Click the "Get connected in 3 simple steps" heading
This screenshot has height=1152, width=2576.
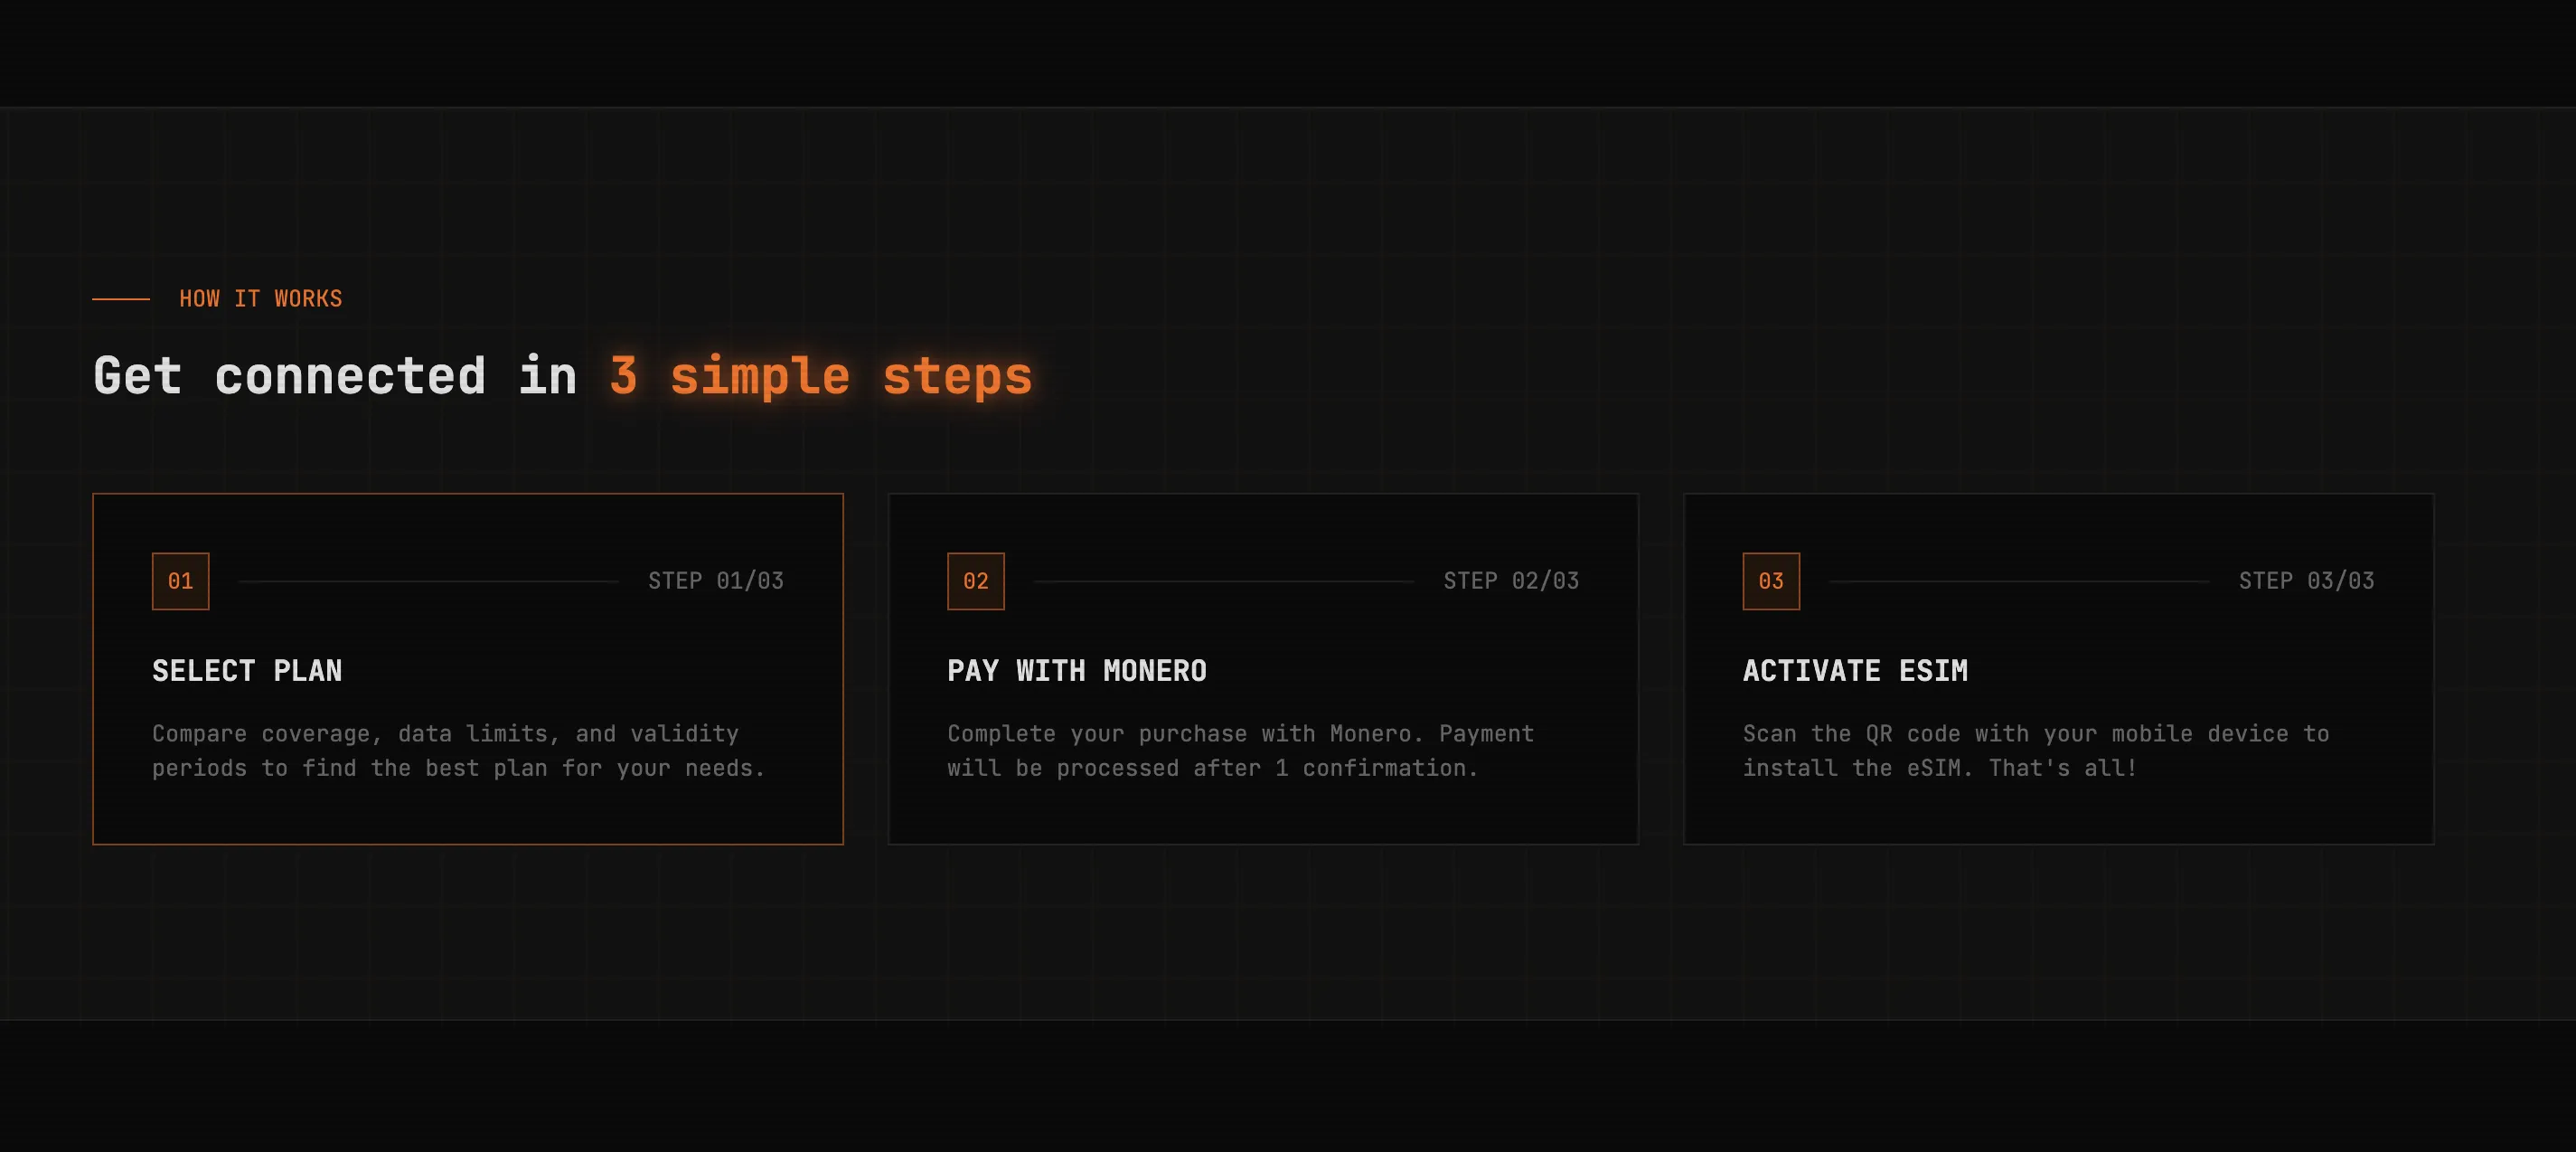(563, 377)
